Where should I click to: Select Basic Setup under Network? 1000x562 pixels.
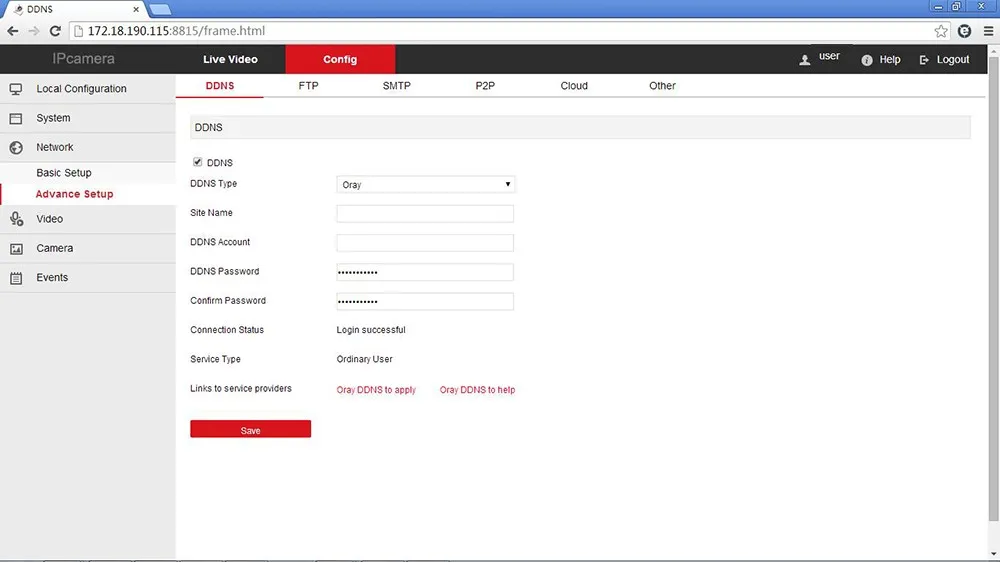64,173
